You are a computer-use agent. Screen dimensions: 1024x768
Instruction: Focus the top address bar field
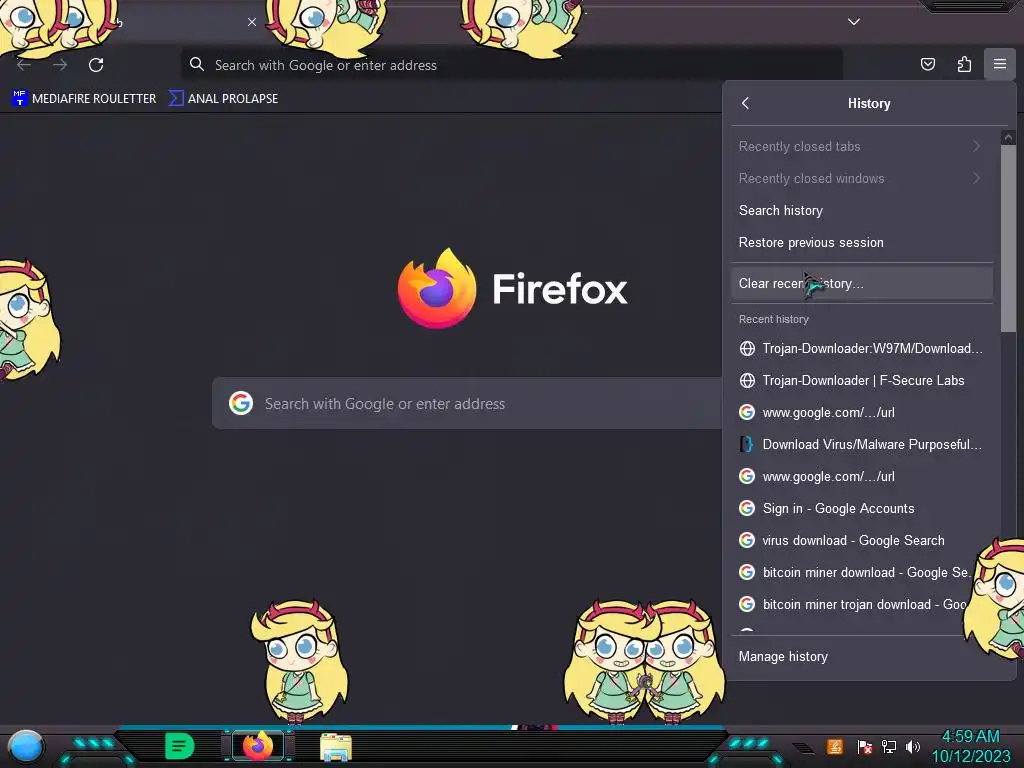[x=511, y=65]
